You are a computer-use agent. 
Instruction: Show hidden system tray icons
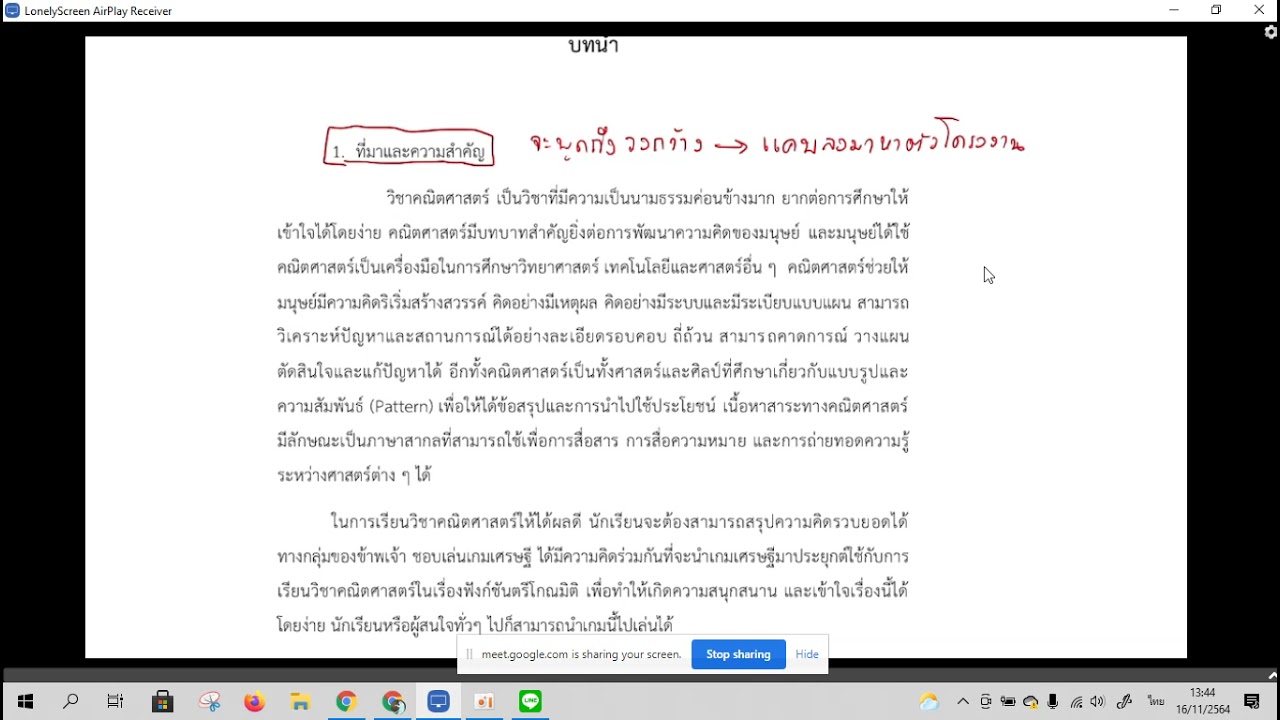(x=963, y=702)
